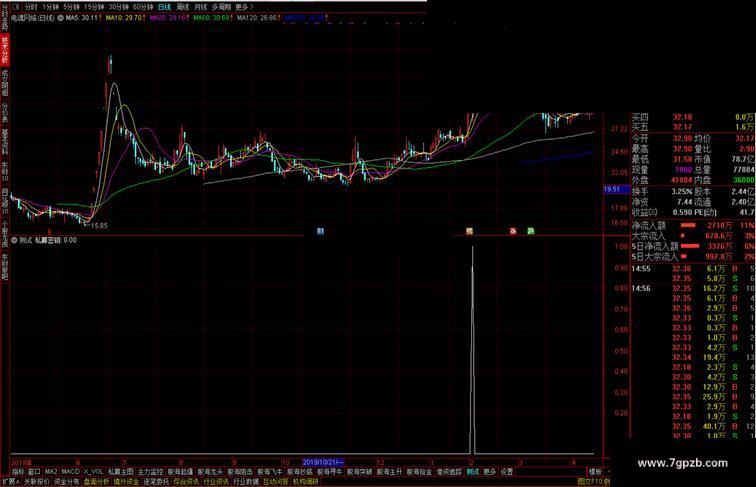Select the MACD indicator

click(70, 472)
